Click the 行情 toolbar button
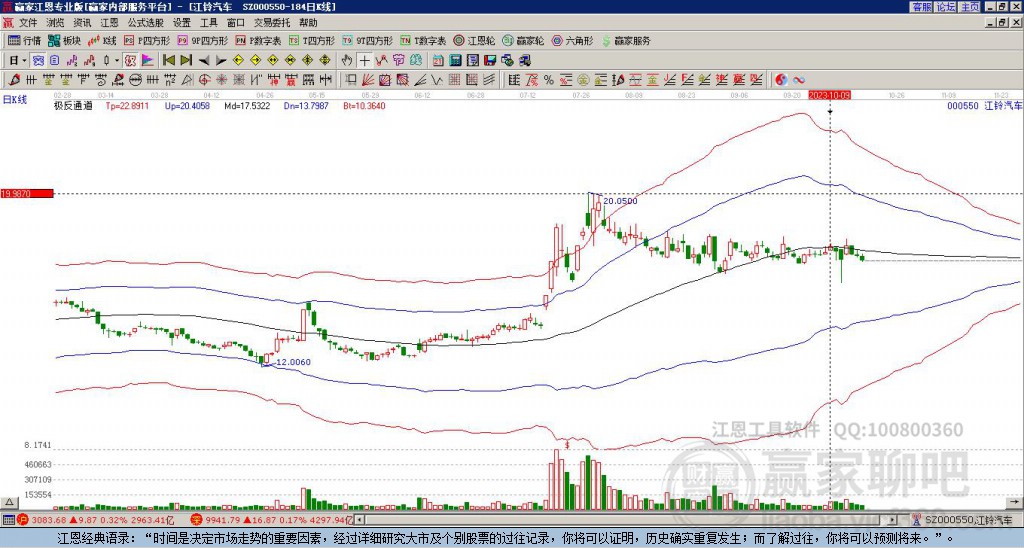 point(24,40)
